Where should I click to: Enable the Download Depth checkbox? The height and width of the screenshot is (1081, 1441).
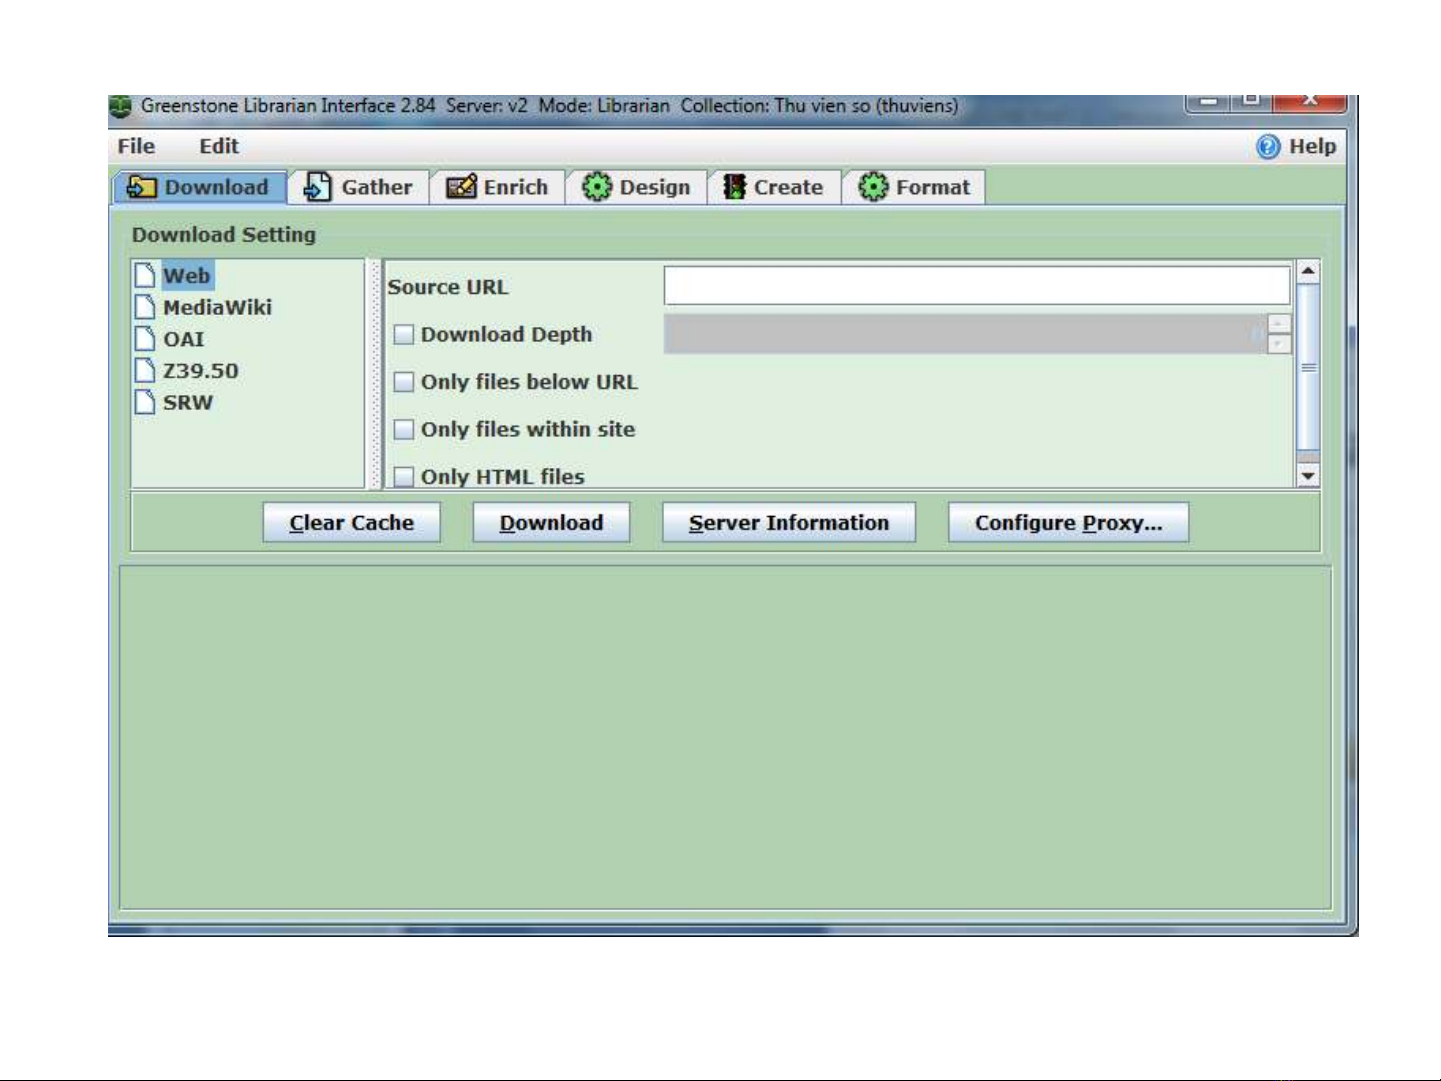(404, 335)
